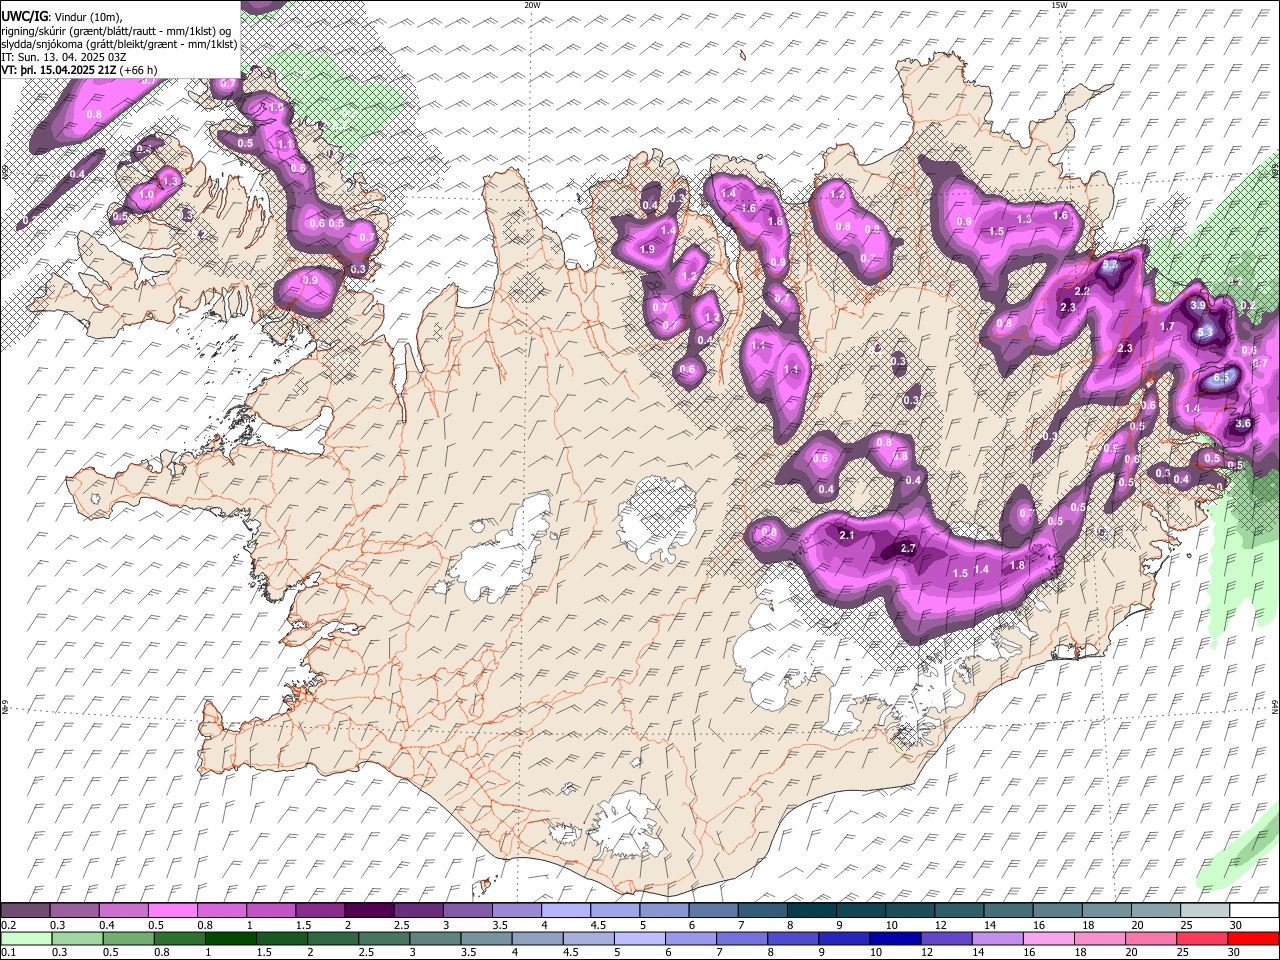Click the 'IT: Sun. 13. 04. 2025 03Z' line
The height and width of the screenshot is (960, 1280).
coord(65,57)
